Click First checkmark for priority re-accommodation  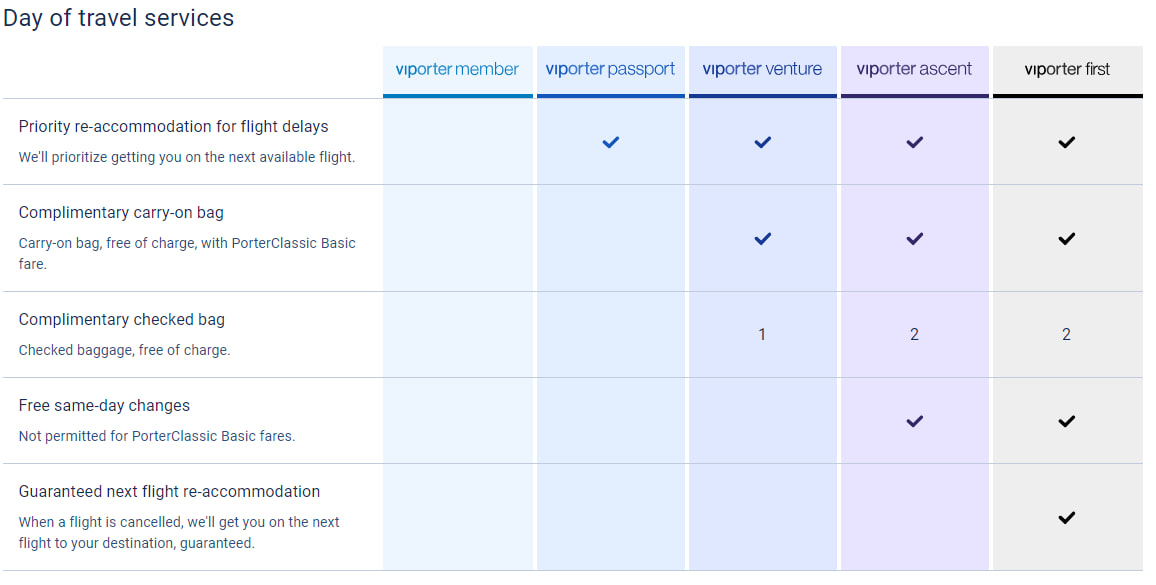pyautogui.click(x=1066, y=142)
